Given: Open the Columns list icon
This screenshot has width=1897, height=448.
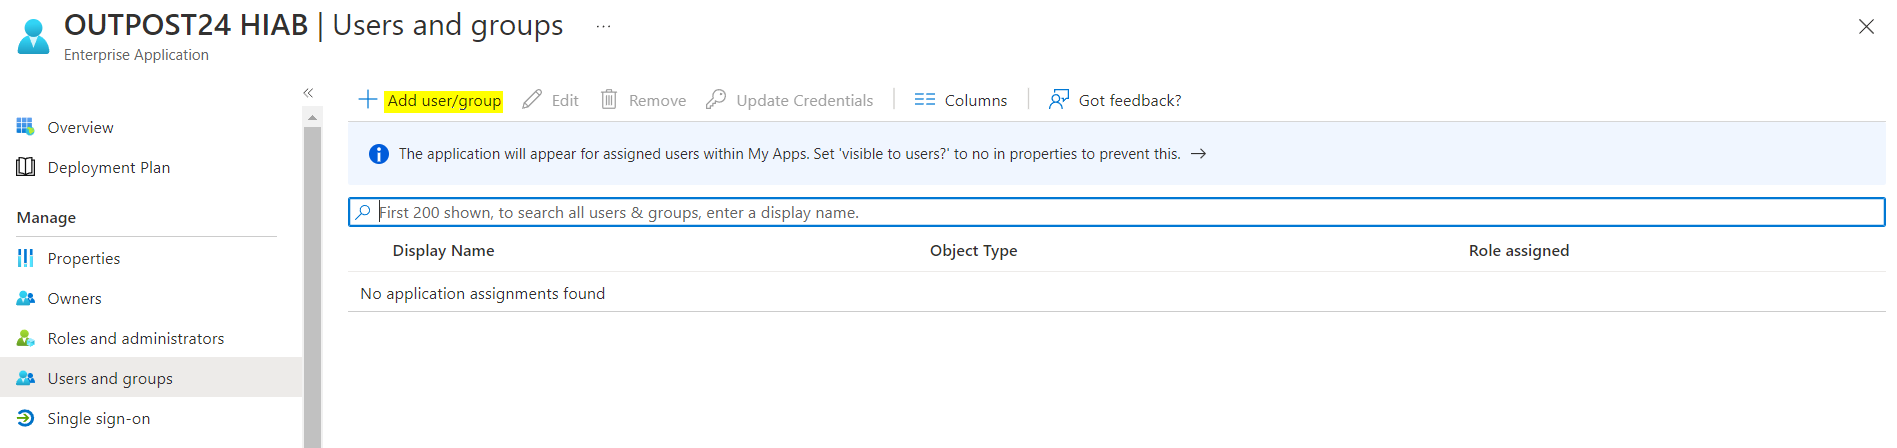Looking at the screenshot, I should coord(925,100).
